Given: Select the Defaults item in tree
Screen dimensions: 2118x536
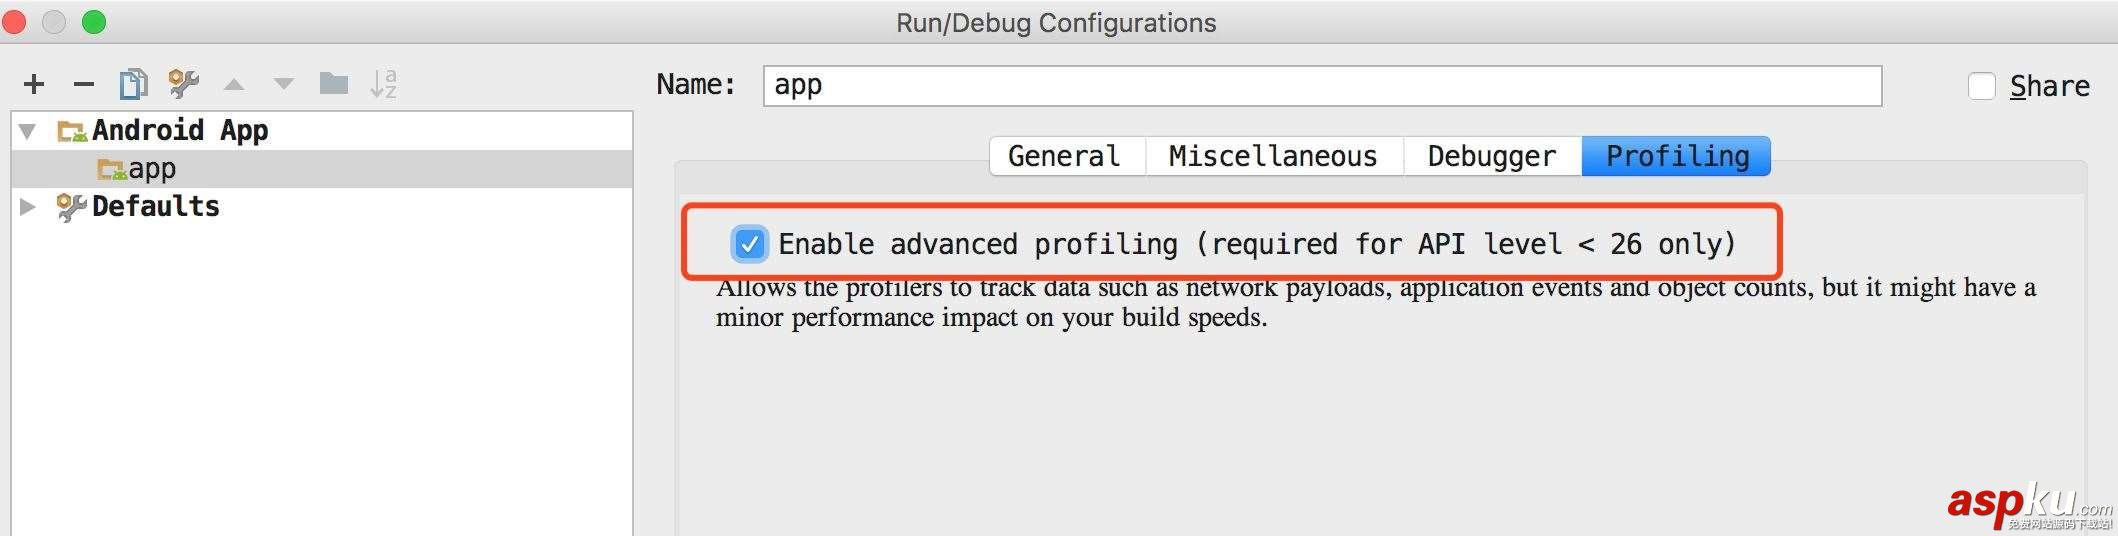Looking at the screenshot, I should [x=155, y=207].
